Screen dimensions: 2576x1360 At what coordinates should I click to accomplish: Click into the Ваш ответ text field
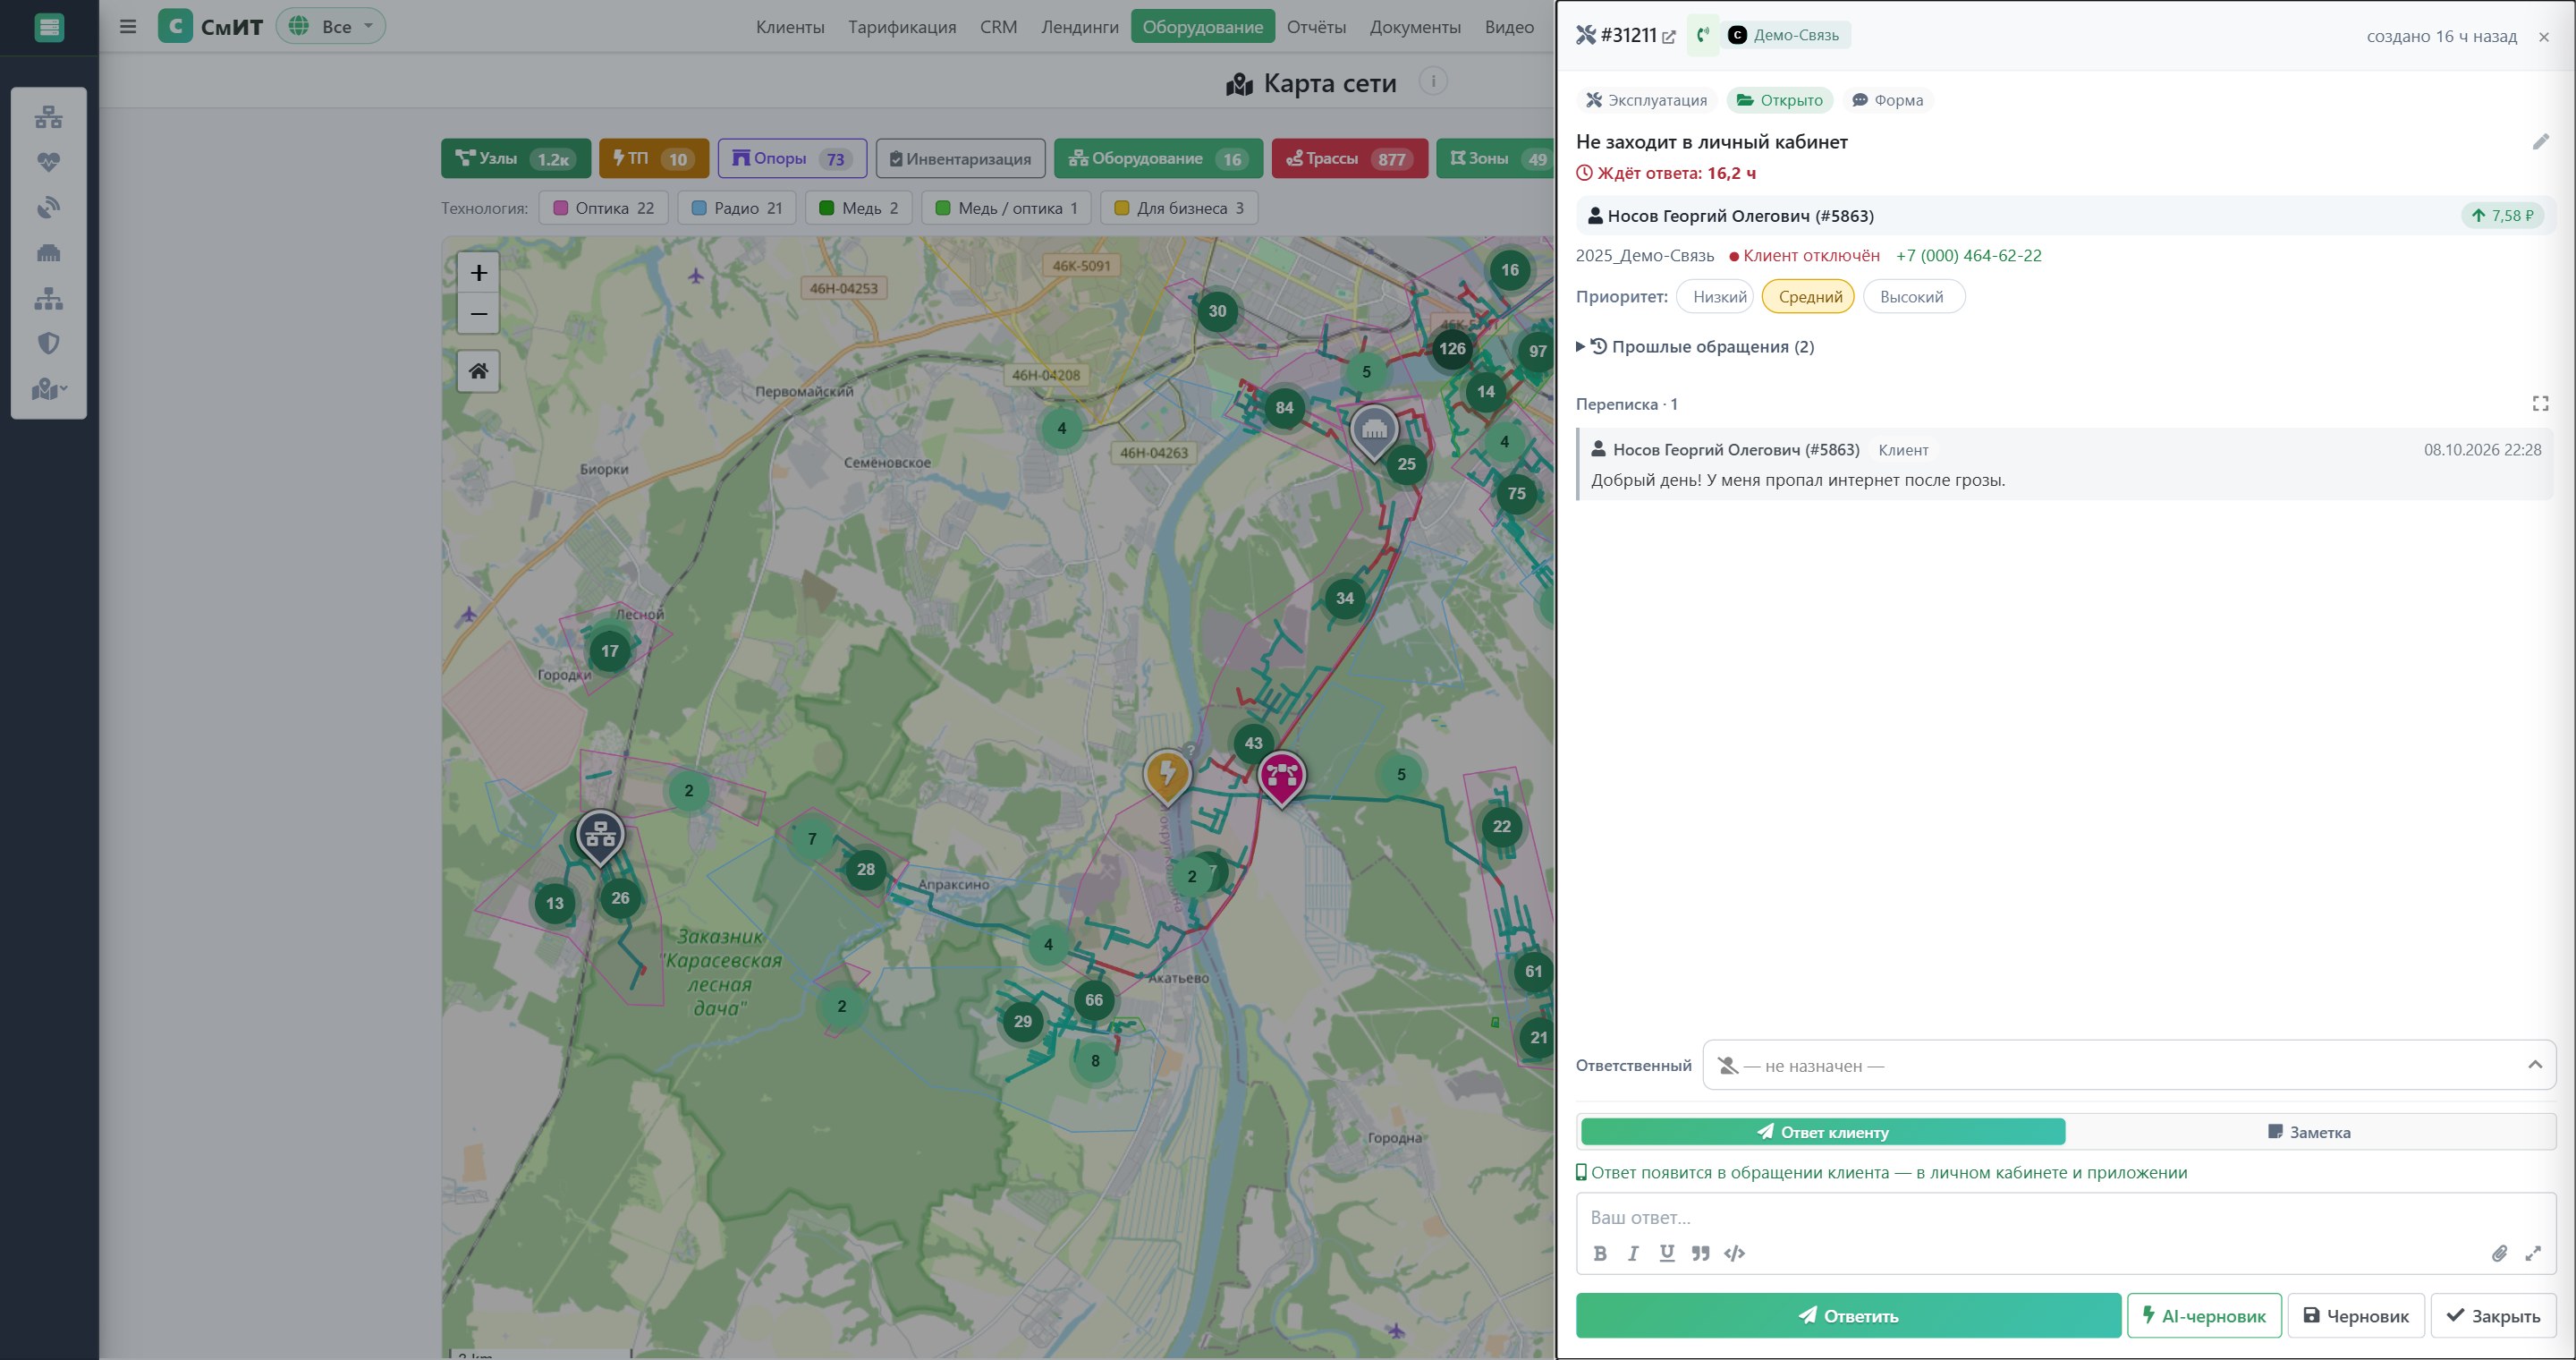[2066, 1218]
